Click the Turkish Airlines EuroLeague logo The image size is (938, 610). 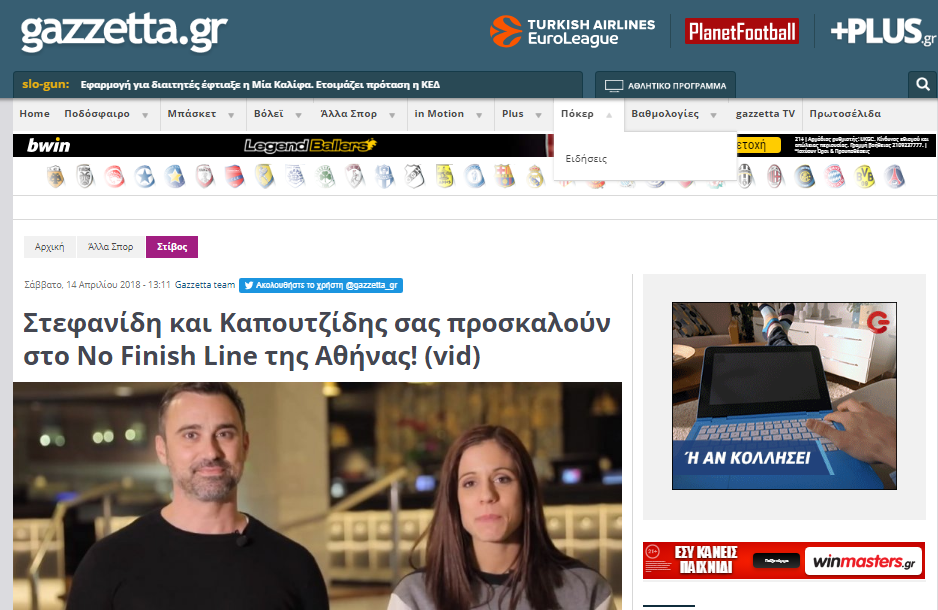(x=572, y=31)
